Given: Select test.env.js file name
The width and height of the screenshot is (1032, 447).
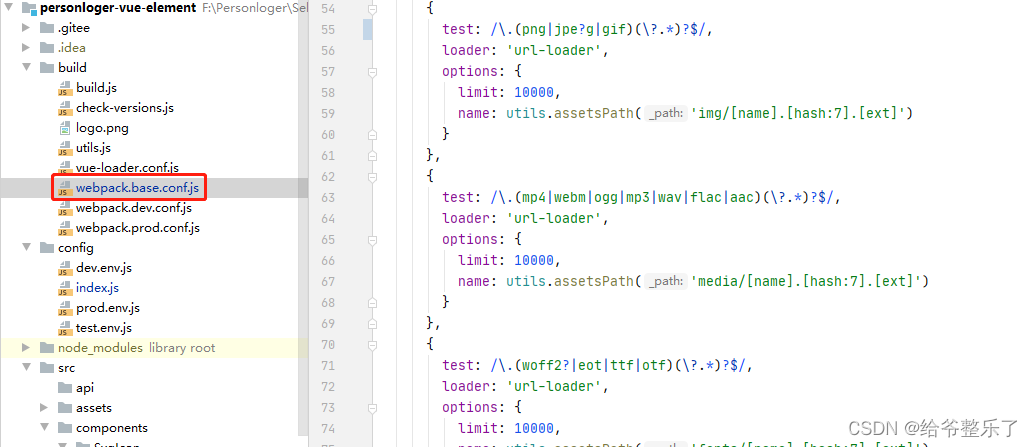Looking at the screenshot, I should pyautogui.click(x=104, y=328).
